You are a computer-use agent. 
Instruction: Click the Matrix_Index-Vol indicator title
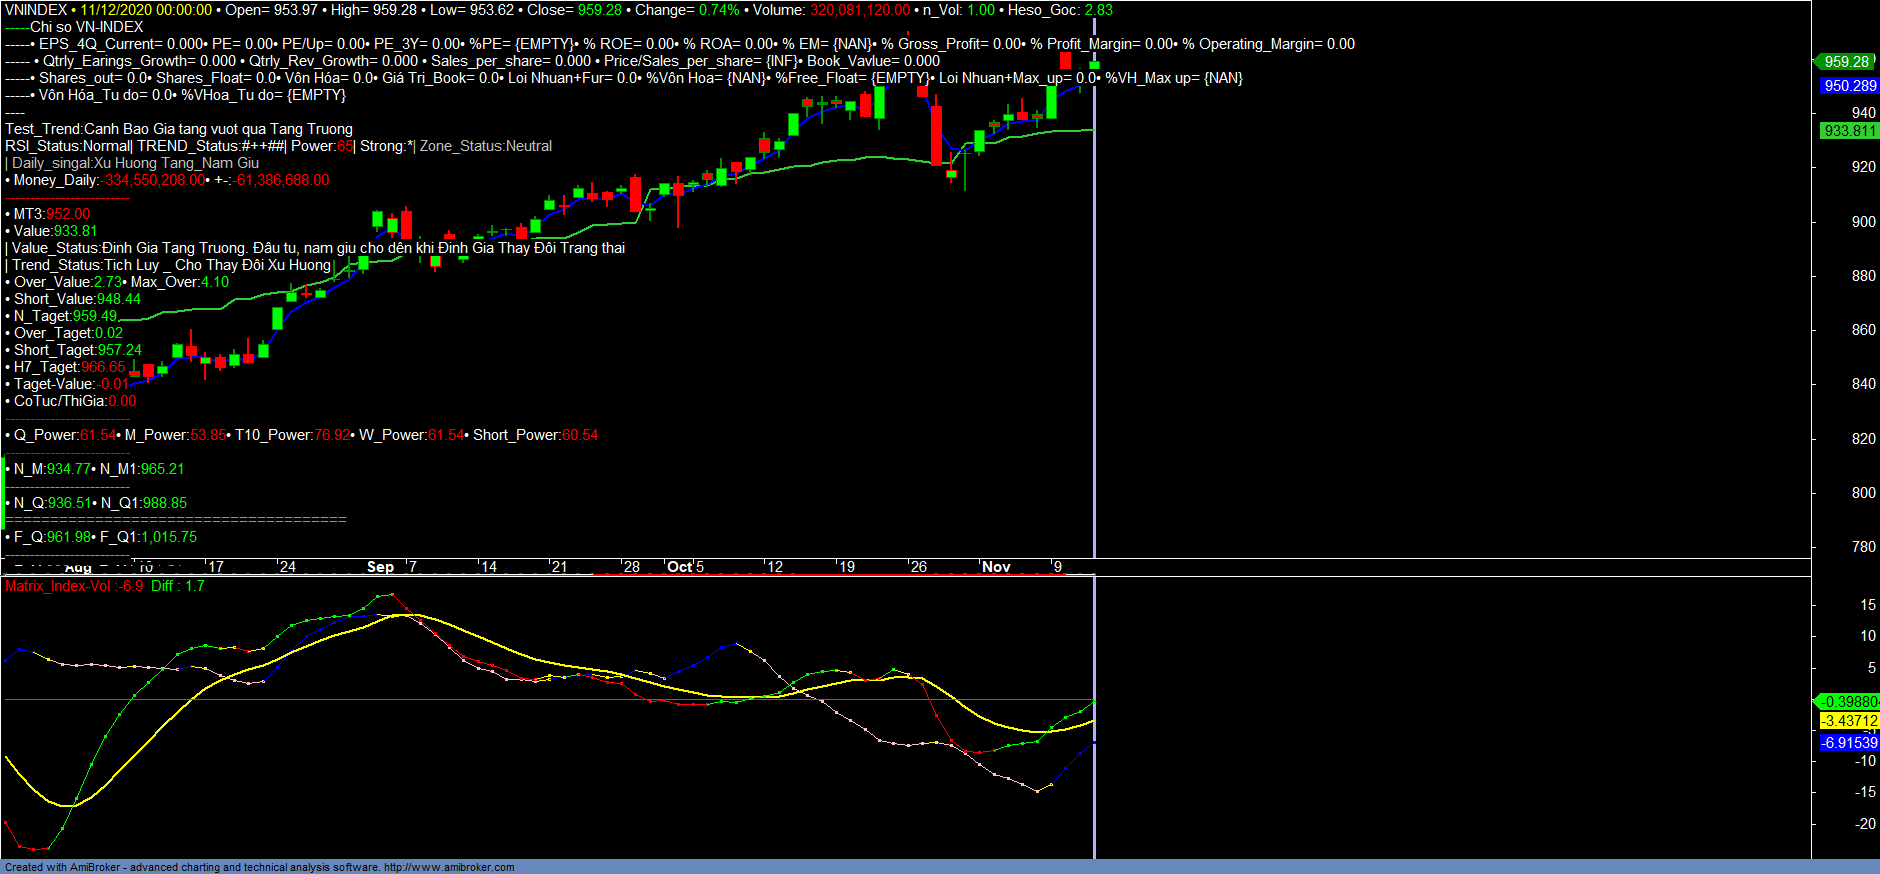coord(58,586)
